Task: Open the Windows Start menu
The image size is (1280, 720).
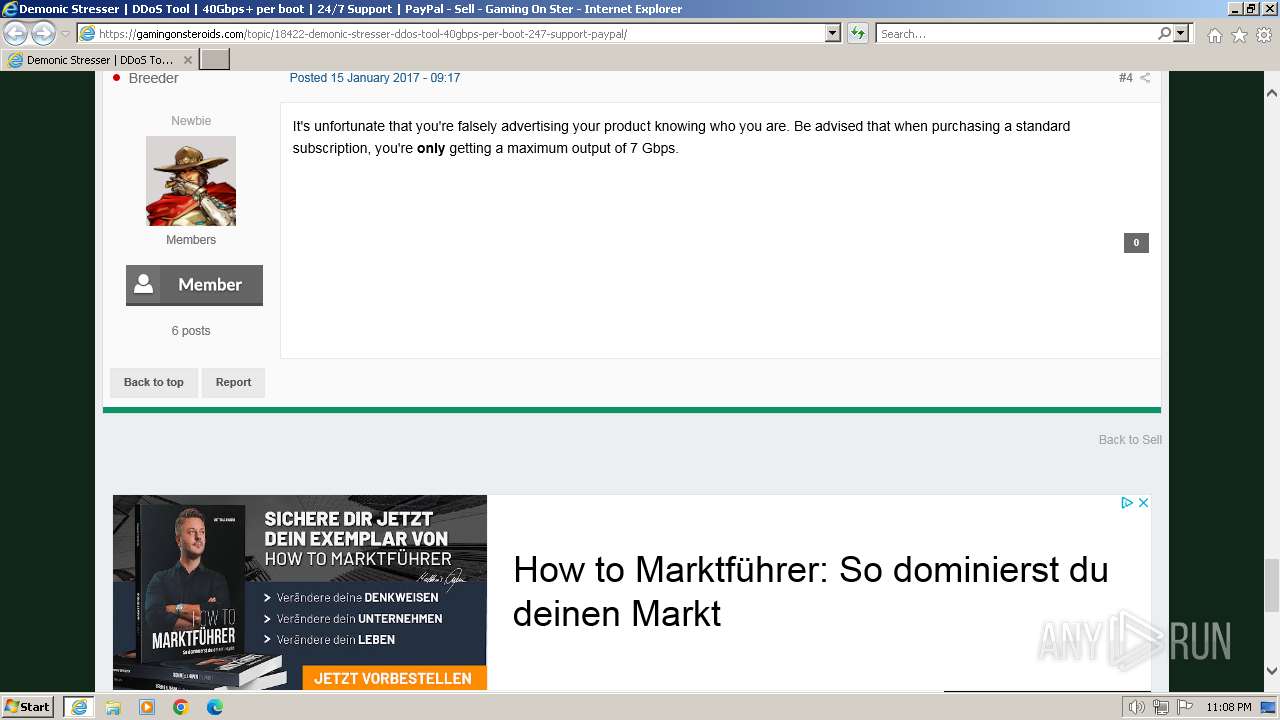Action: click(x=28, y=707)
